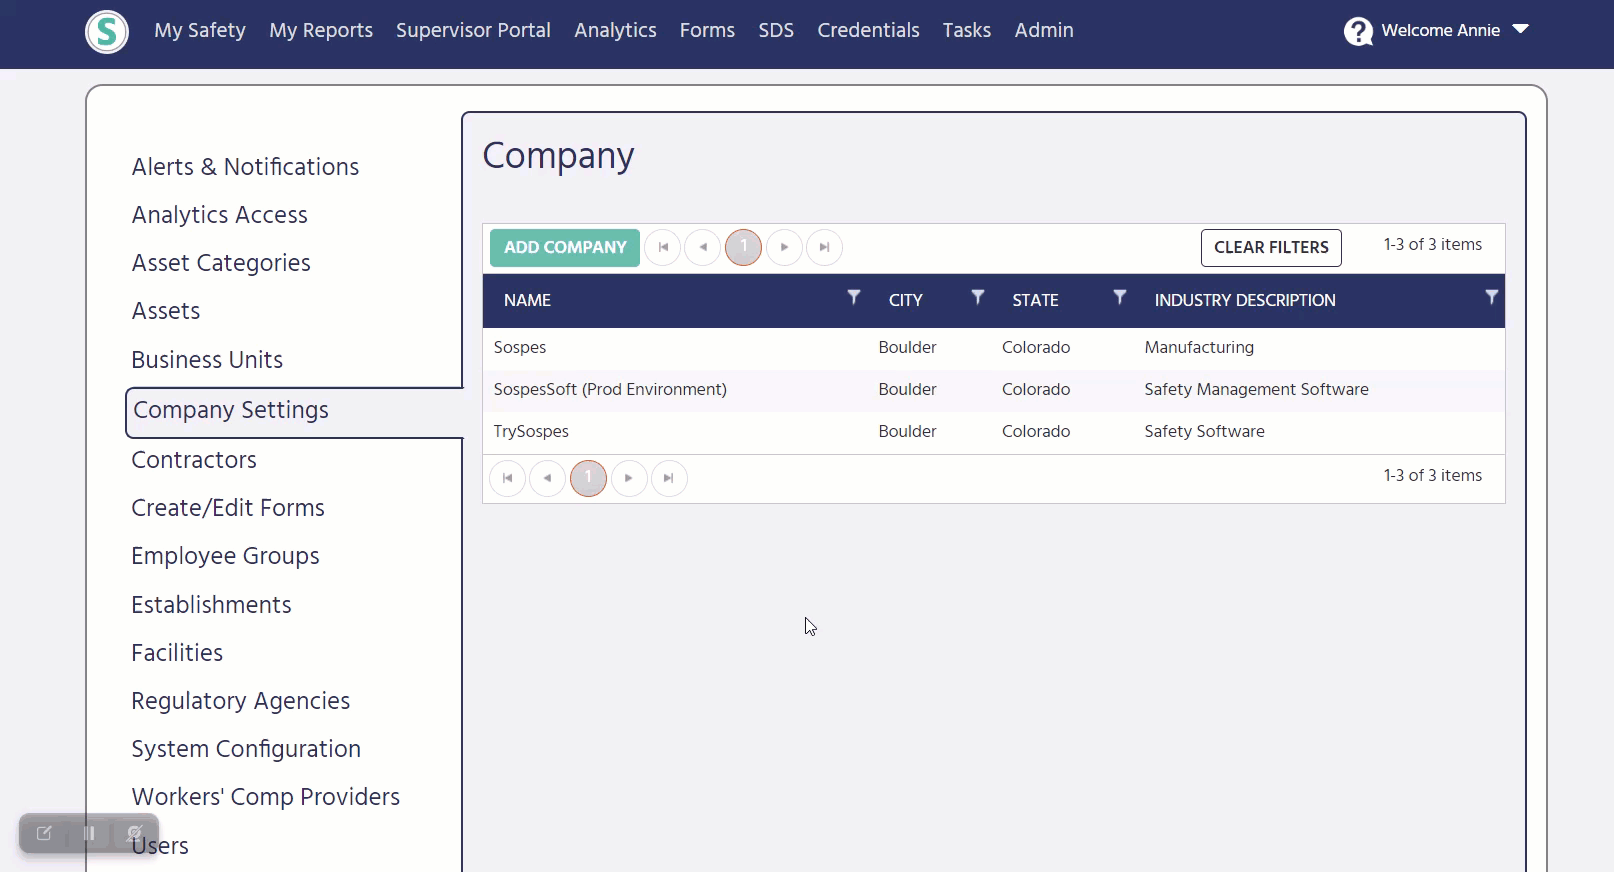Sort by the STATE column header
Image resolution: width=1614 pixels, height=872 pixels.
click(1035, 300)
